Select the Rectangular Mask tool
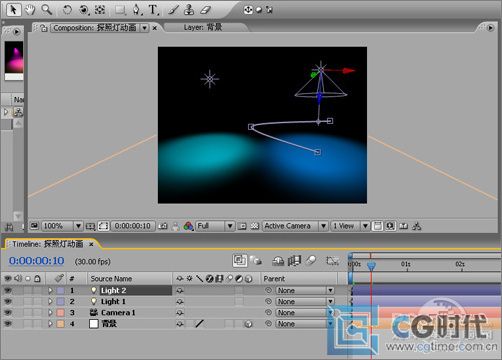502x360 pixels. coord(120,10)
